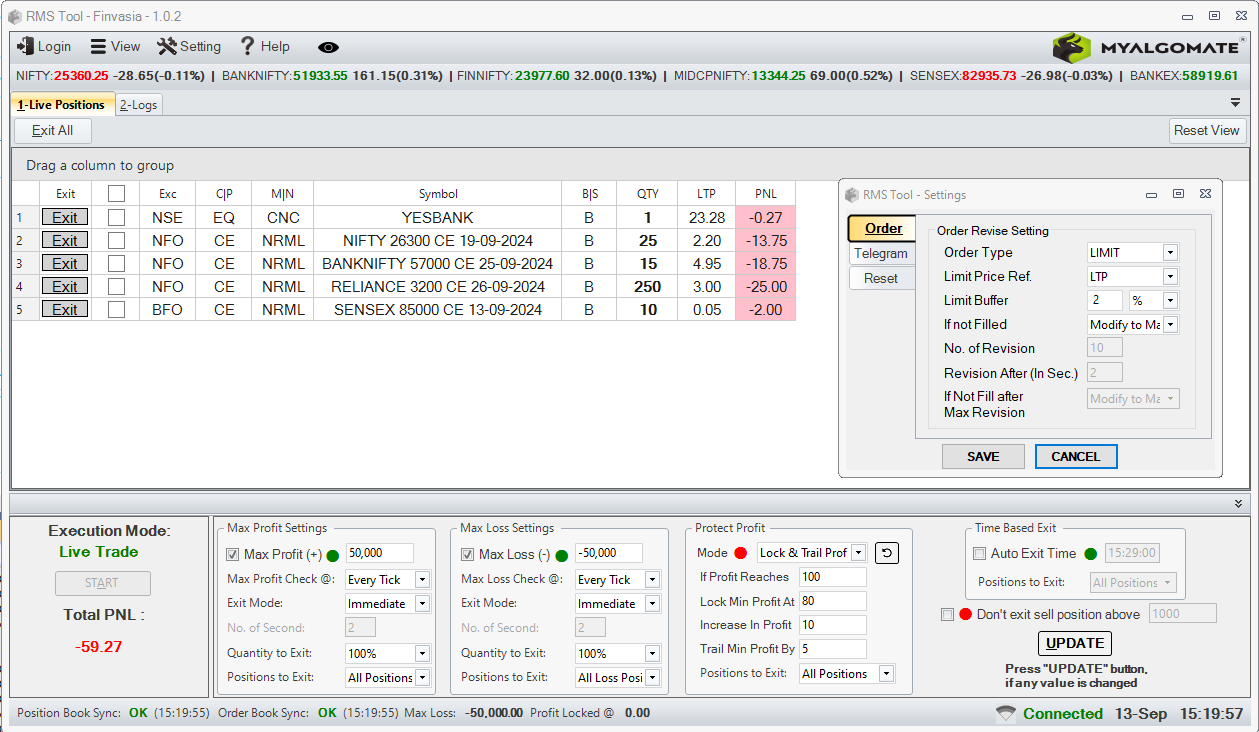Click the Max Profit value field showing 50,000

point(379,553)
